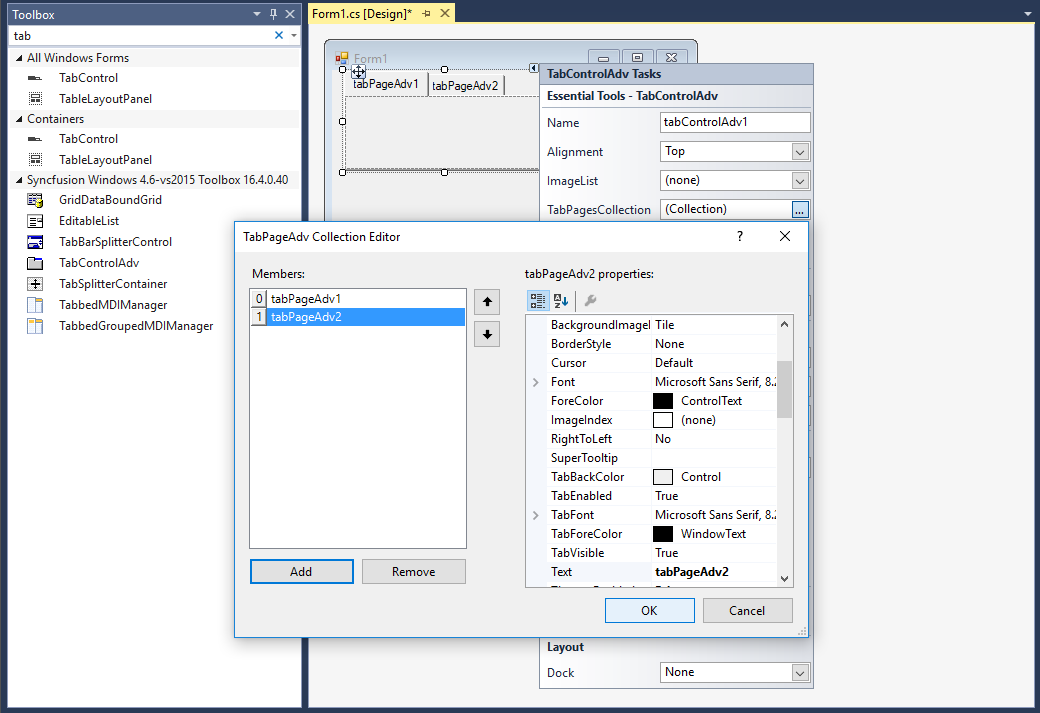Expand the Font property node
Viewport: 1040px width, 713px height.
point(536,382)
